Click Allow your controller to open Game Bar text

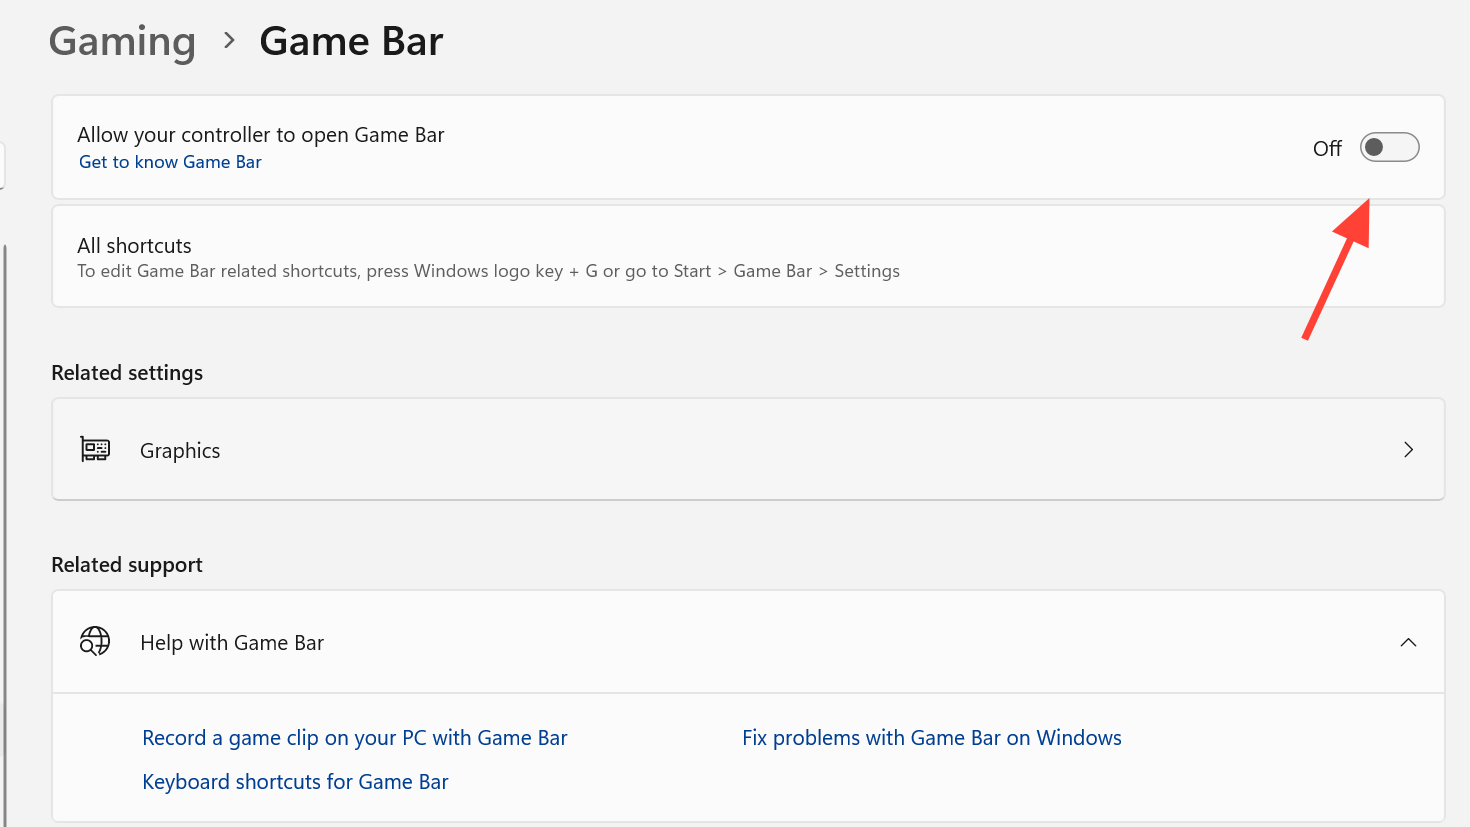(260, 135)
